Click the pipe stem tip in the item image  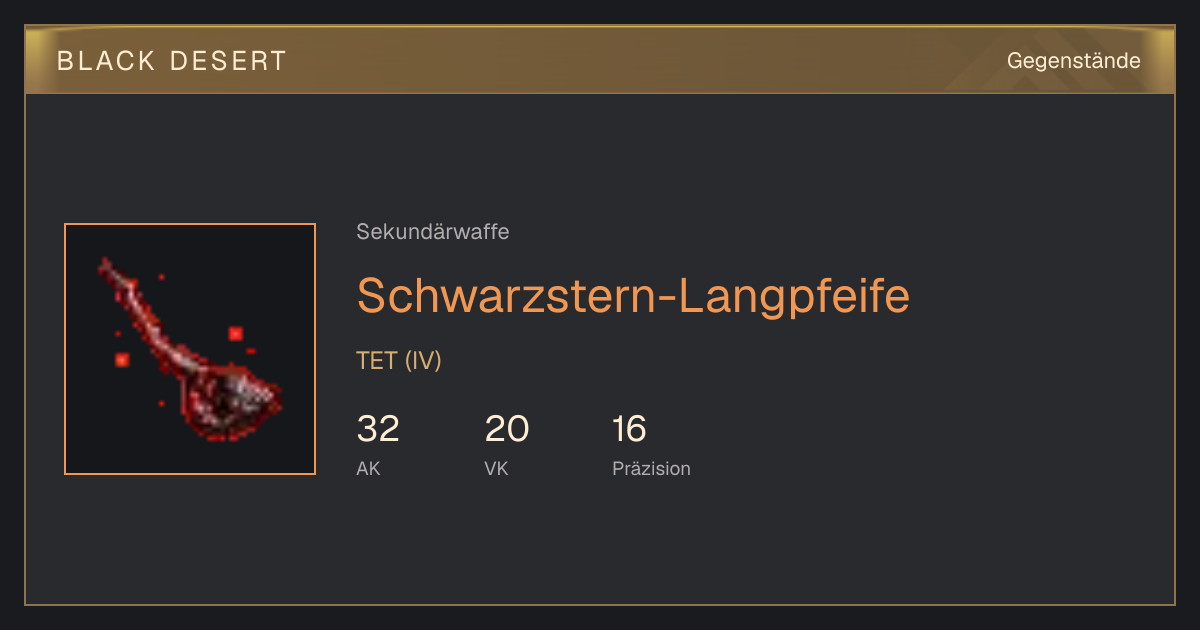pyautogui.click(x=106, y=265)
